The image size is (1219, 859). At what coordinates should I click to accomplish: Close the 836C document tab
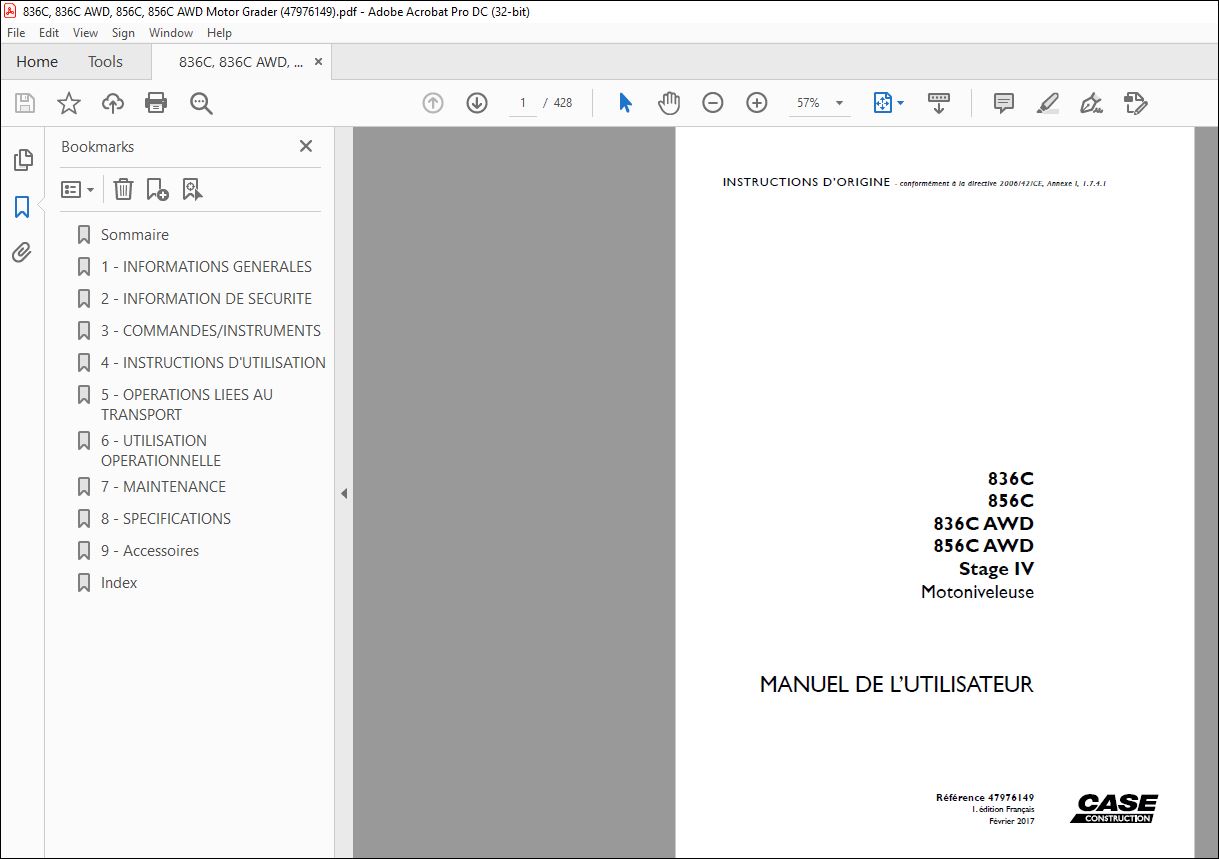click(x=318, y=62)
